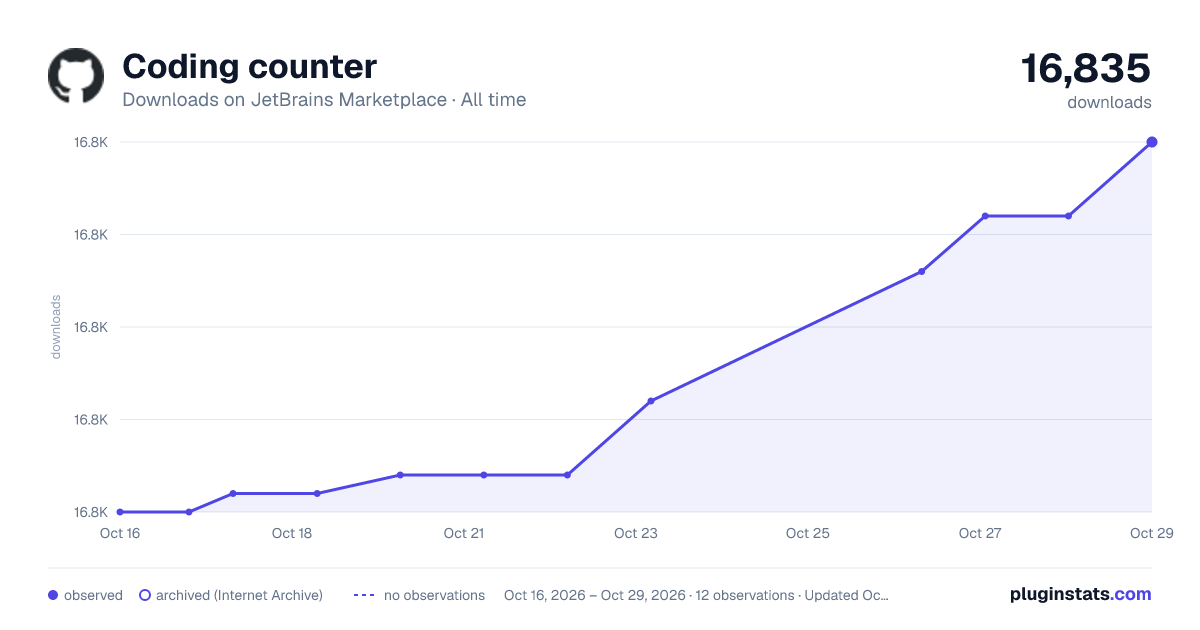The image size is (1200, 630).
Task: Click the Oct 29 axis label
Action: point(1151,533)
